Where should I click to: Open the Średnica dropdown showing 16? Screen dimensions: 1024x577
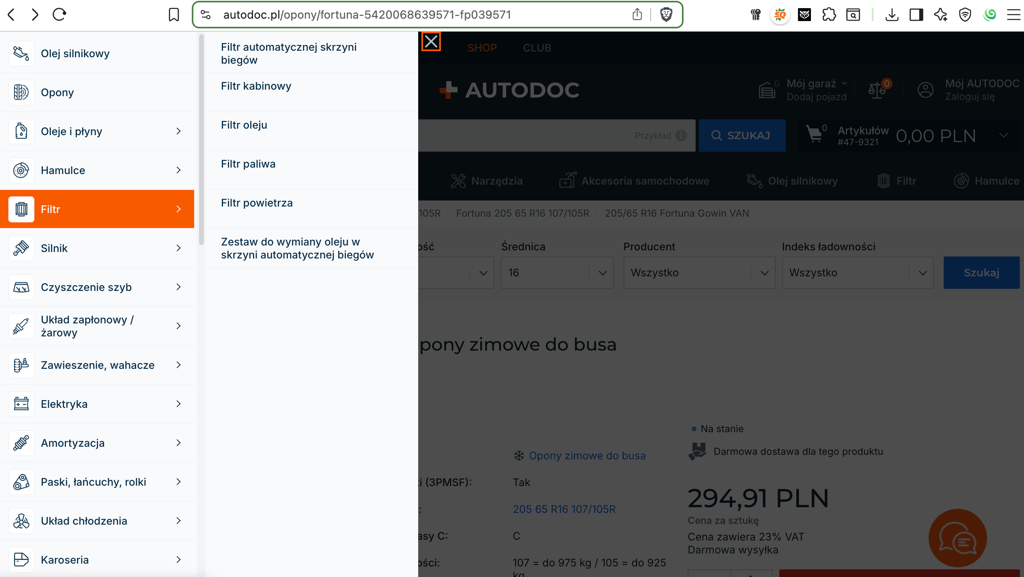coord(557,273)
